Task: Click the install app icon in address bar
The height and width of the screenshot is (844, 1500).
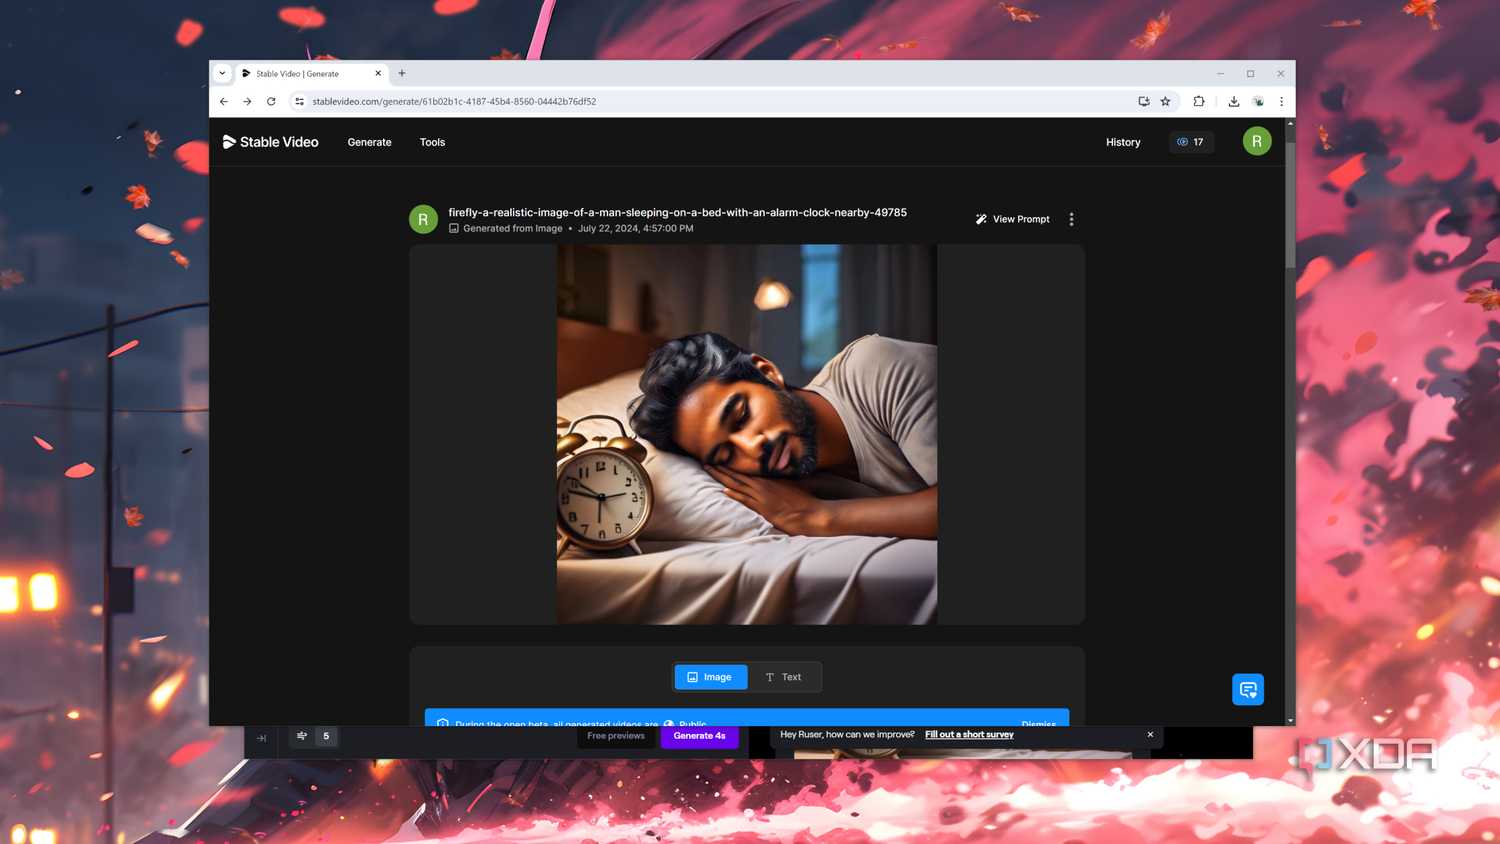Action: tap(1144, 101)
